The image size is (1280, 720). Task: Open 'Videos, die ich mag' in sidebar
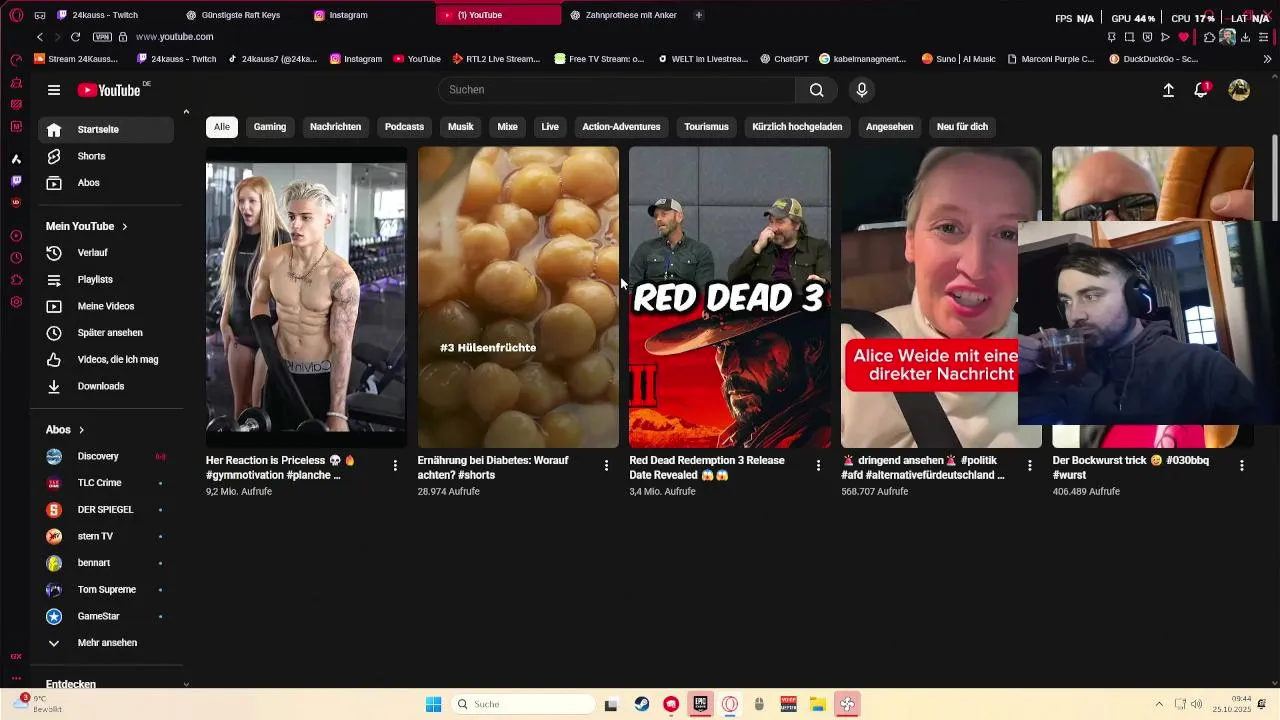pyautogui.click(x=106, y=360)
